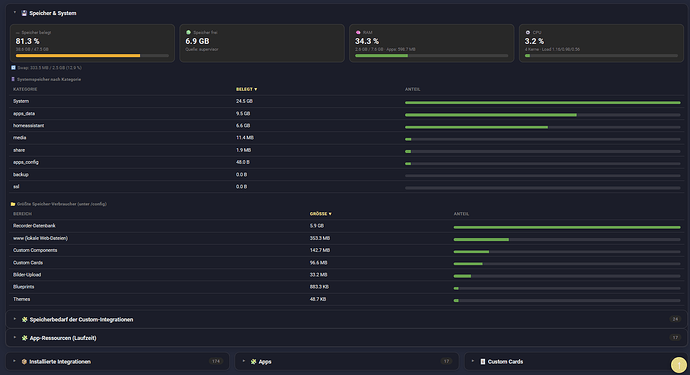Image resolution: width=690 pixels, height=375 pixels.
Task: Select the share category row
Action: [x=347, y=150]
